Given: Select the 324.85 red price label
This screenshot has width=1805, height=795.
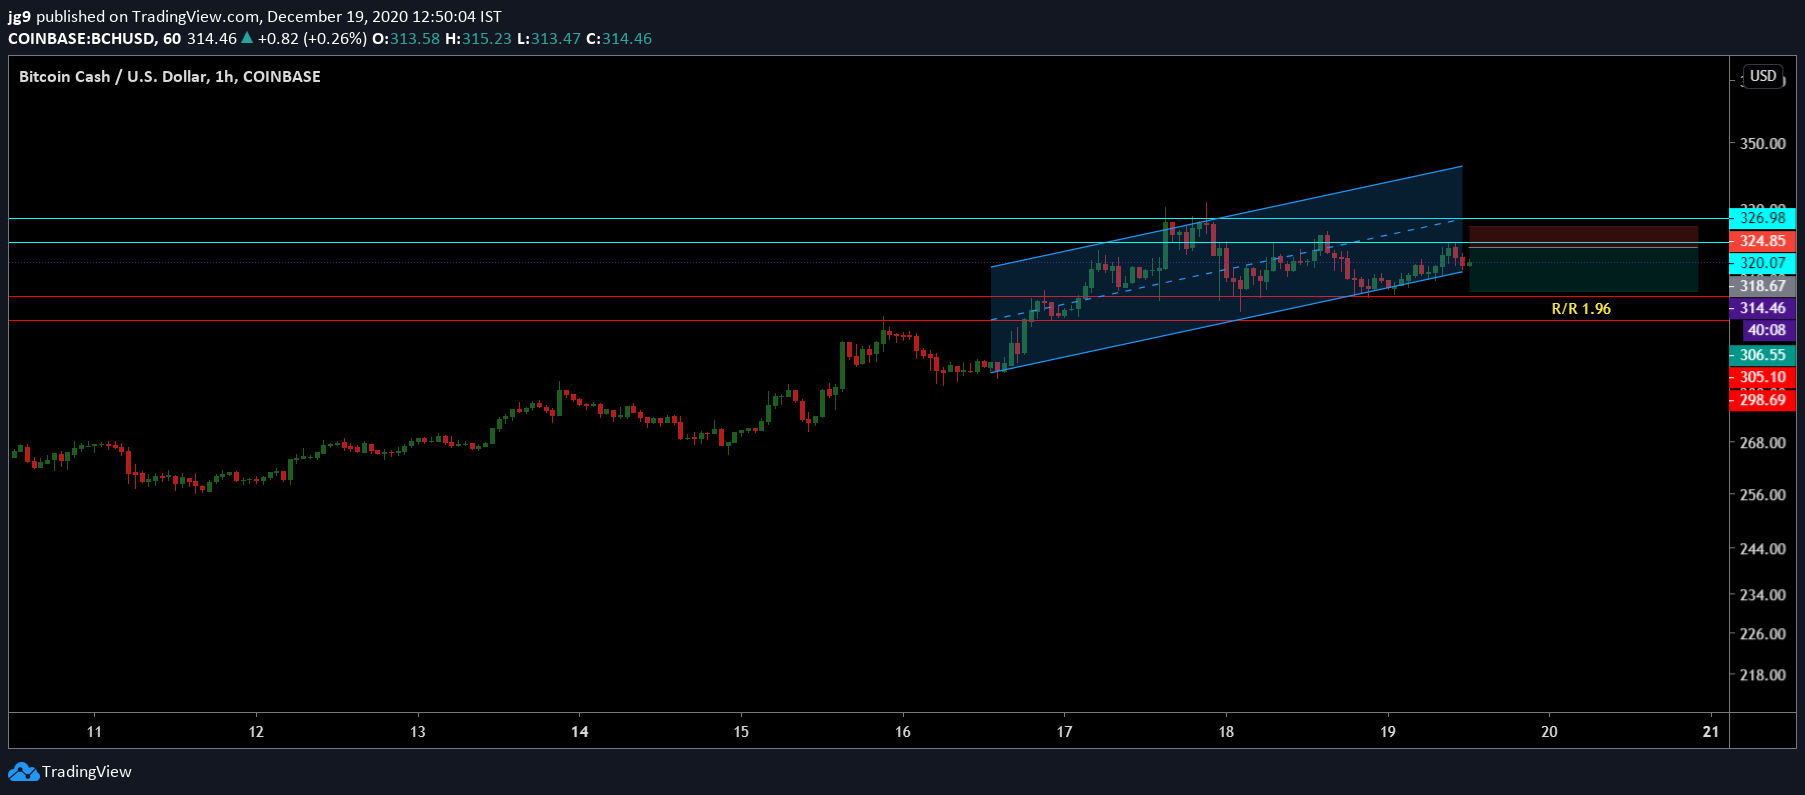Looking at the screenshot, I should coord(1762,241).
